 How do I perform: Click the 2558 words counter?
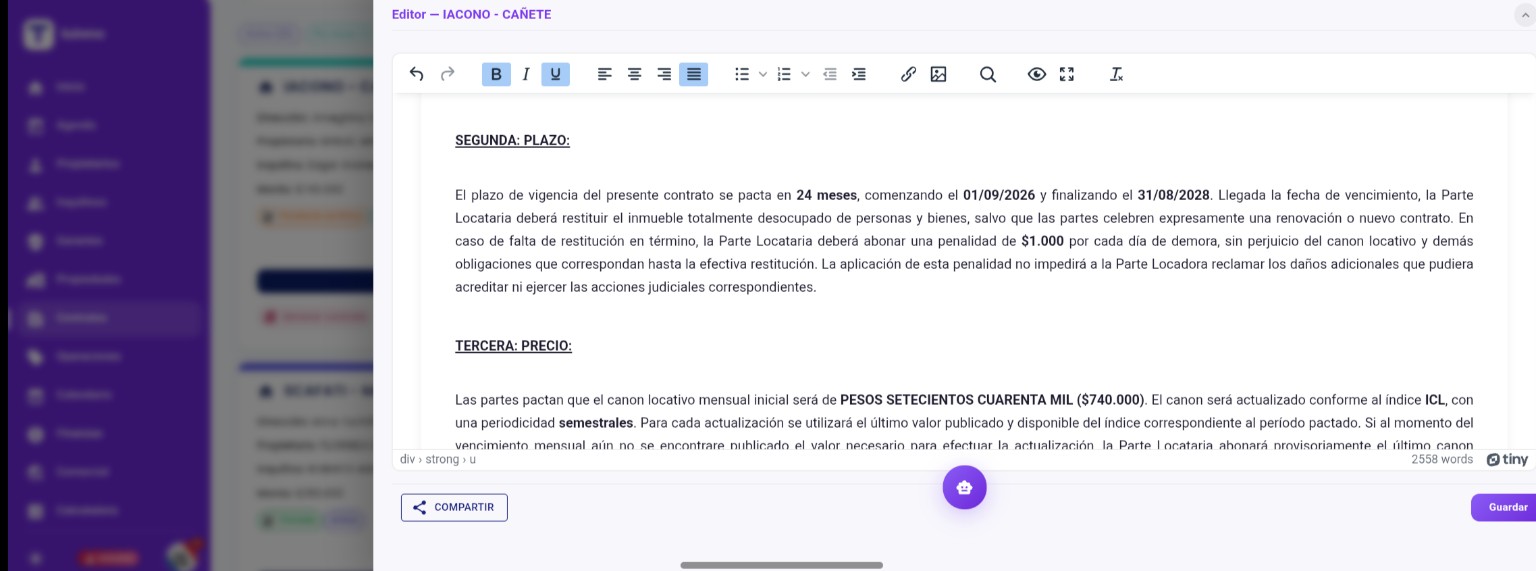tap(1442, 460)
